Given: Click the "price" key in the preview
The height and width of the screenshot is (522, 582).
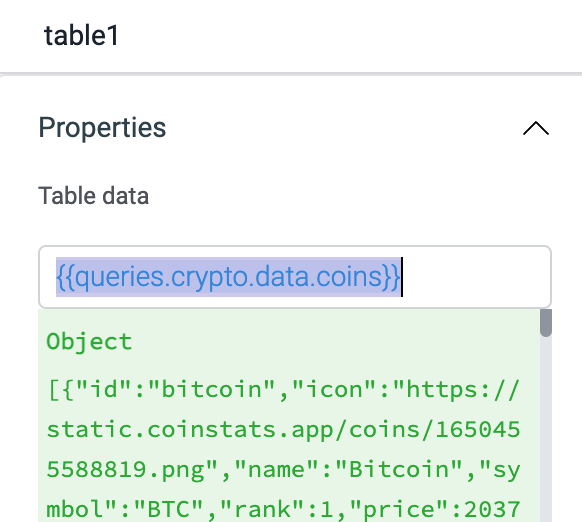Looking at the screenshot, I should click(399, 509).
